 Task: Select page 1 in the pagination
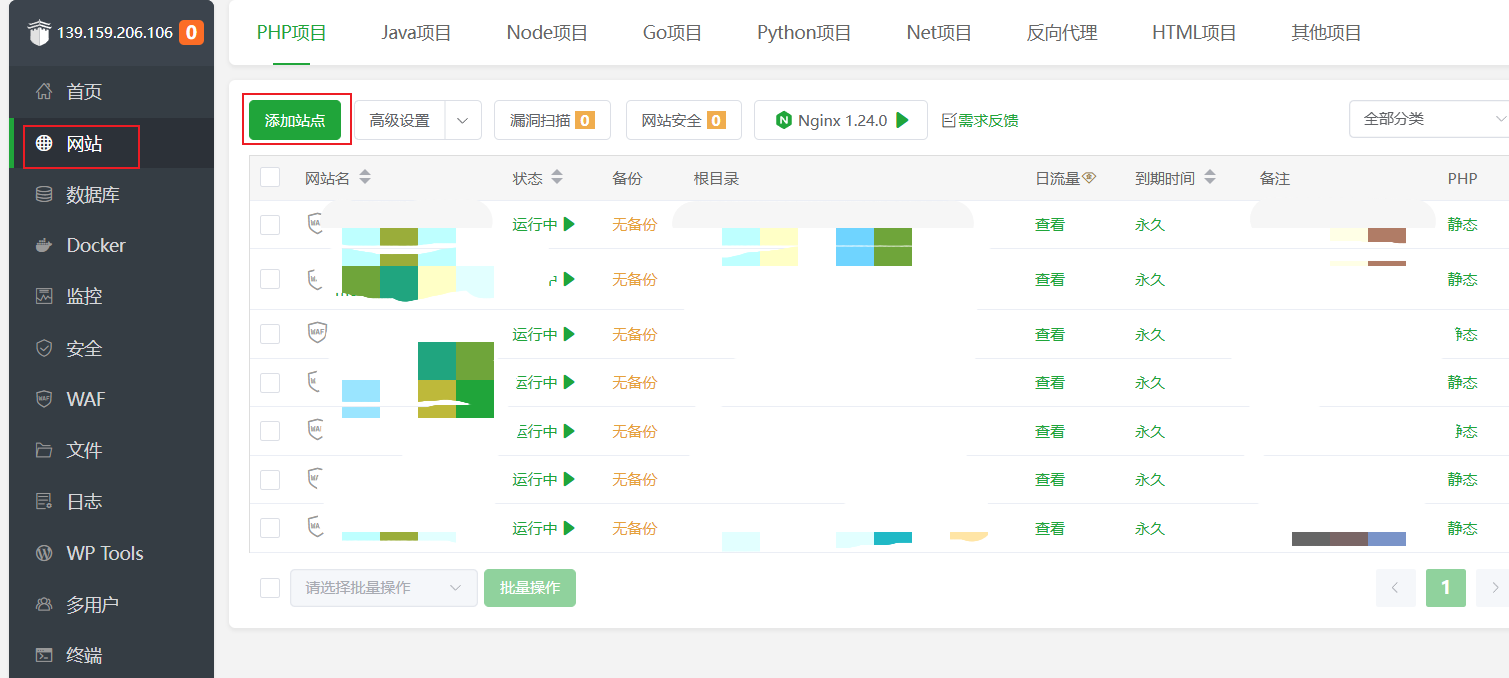point(1446,588)
